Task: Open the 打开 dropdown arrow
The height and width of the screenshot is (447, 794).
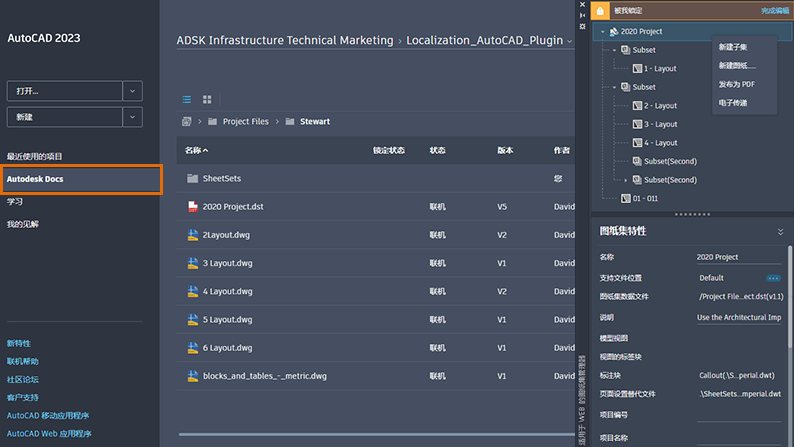Action: [x=132, y=91]
